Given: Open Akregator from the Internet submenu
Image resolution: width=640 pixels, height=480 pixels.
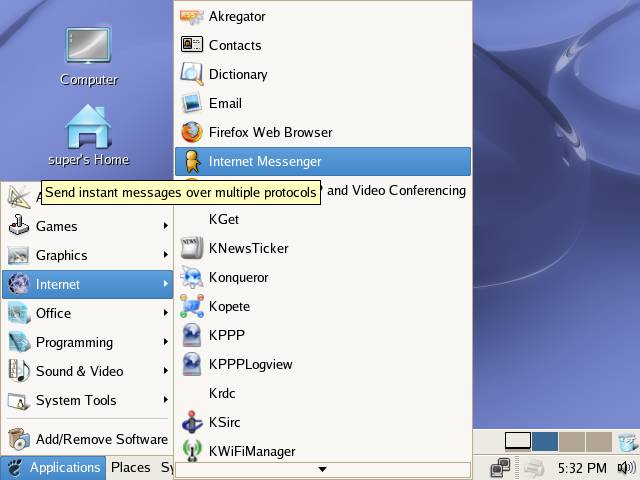Looking at the screenshot, I should pos(237,16).
